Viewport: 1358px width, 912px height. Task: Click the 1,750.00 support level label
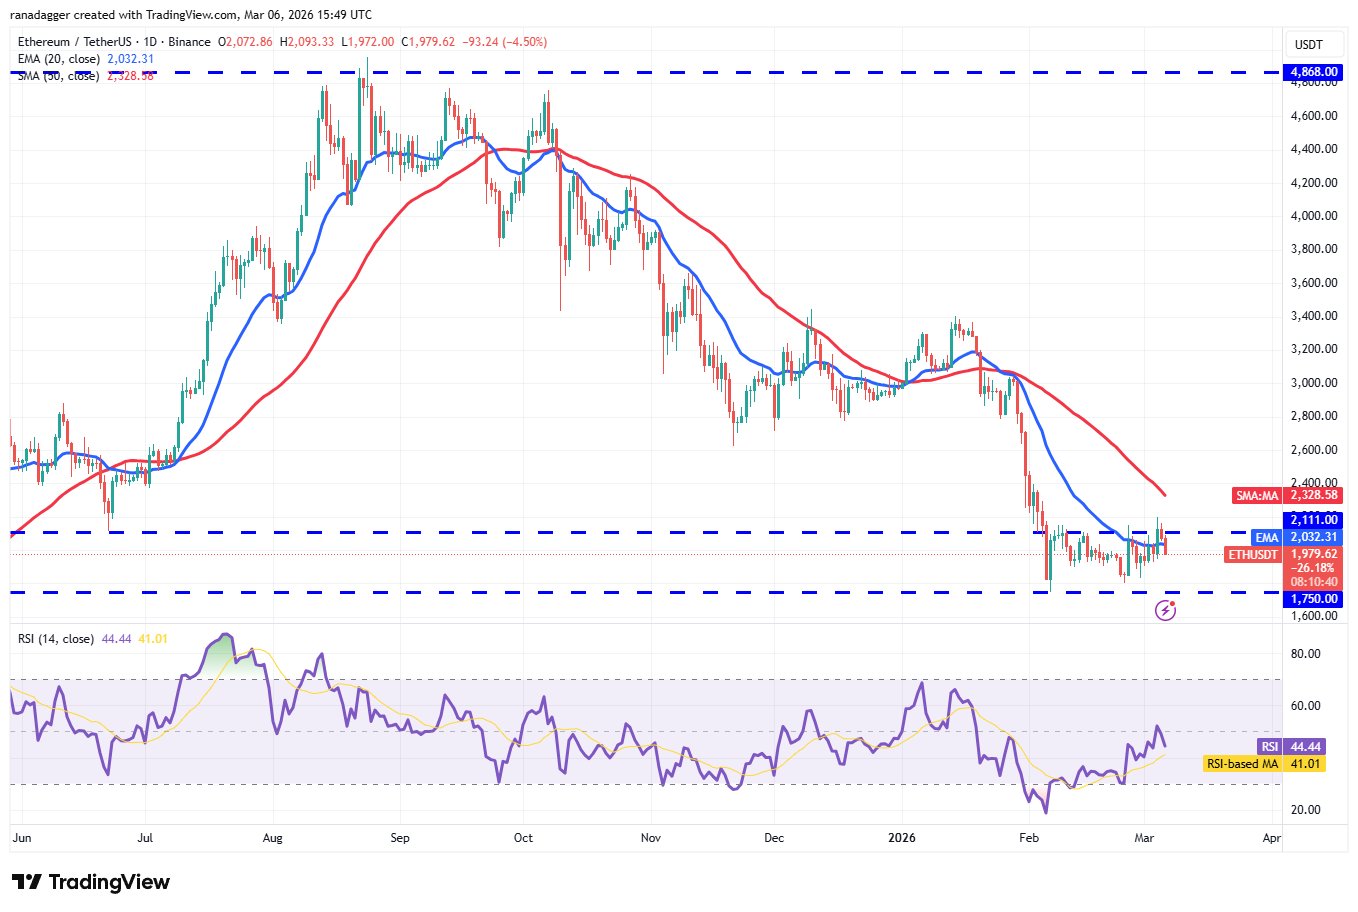pyautogui.click(x=1313, y=599)
